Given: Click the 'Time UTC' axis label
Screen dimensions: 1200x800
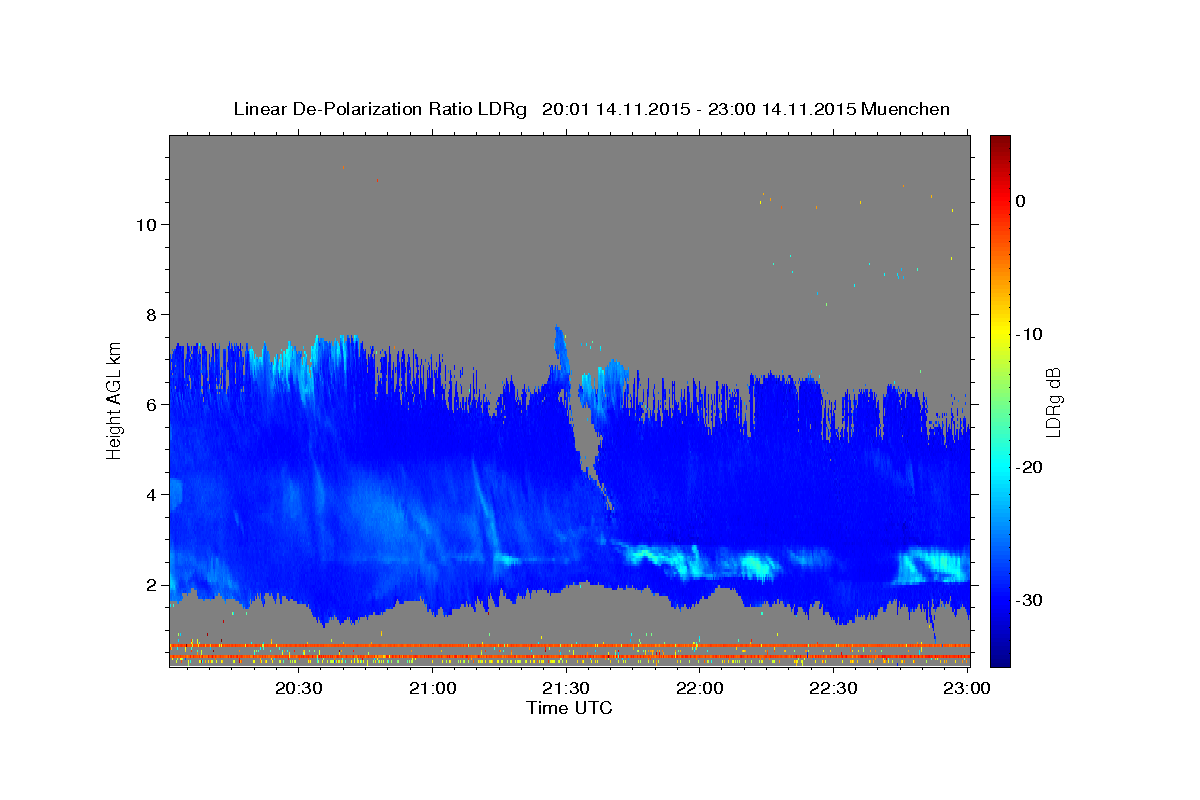Looking at the screenshot, I should coord(569,708).
